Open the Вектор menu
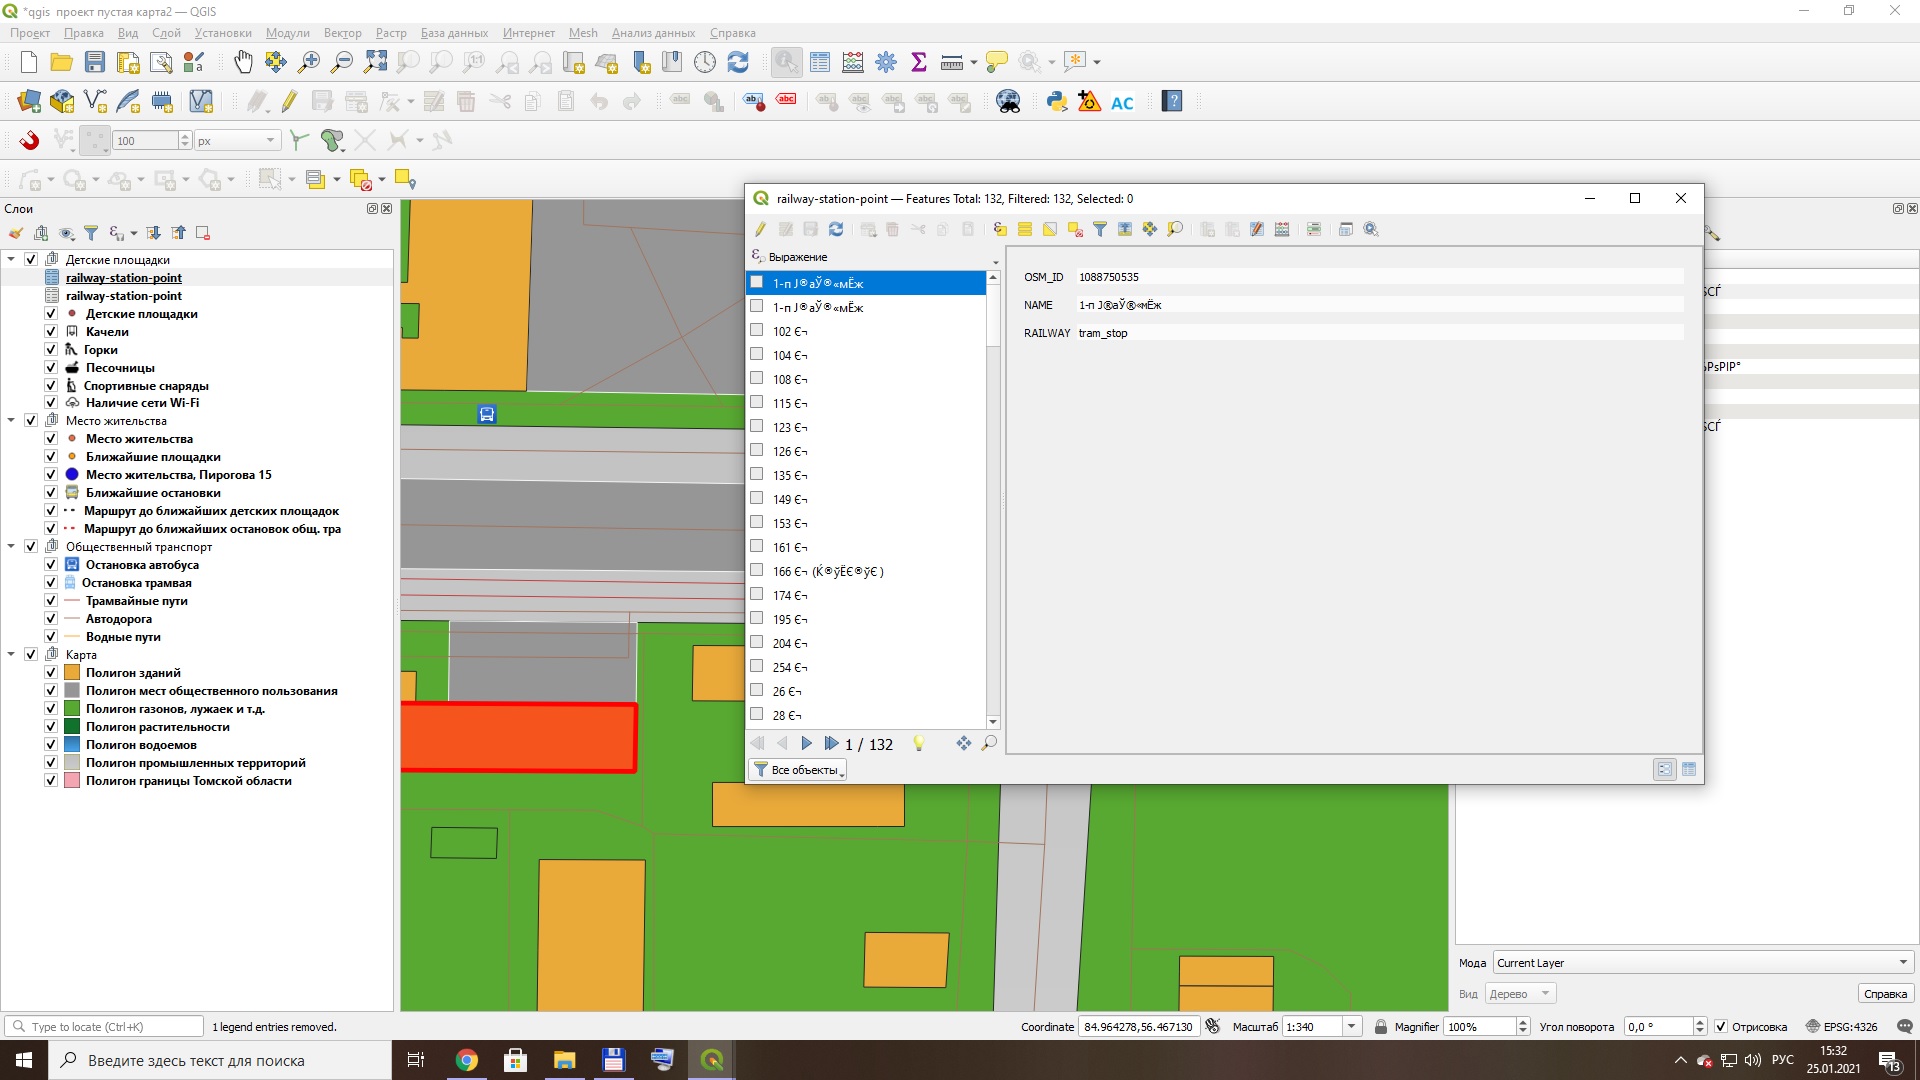Viewport: 1920px width, 1080px height. [x=342, y=33]
